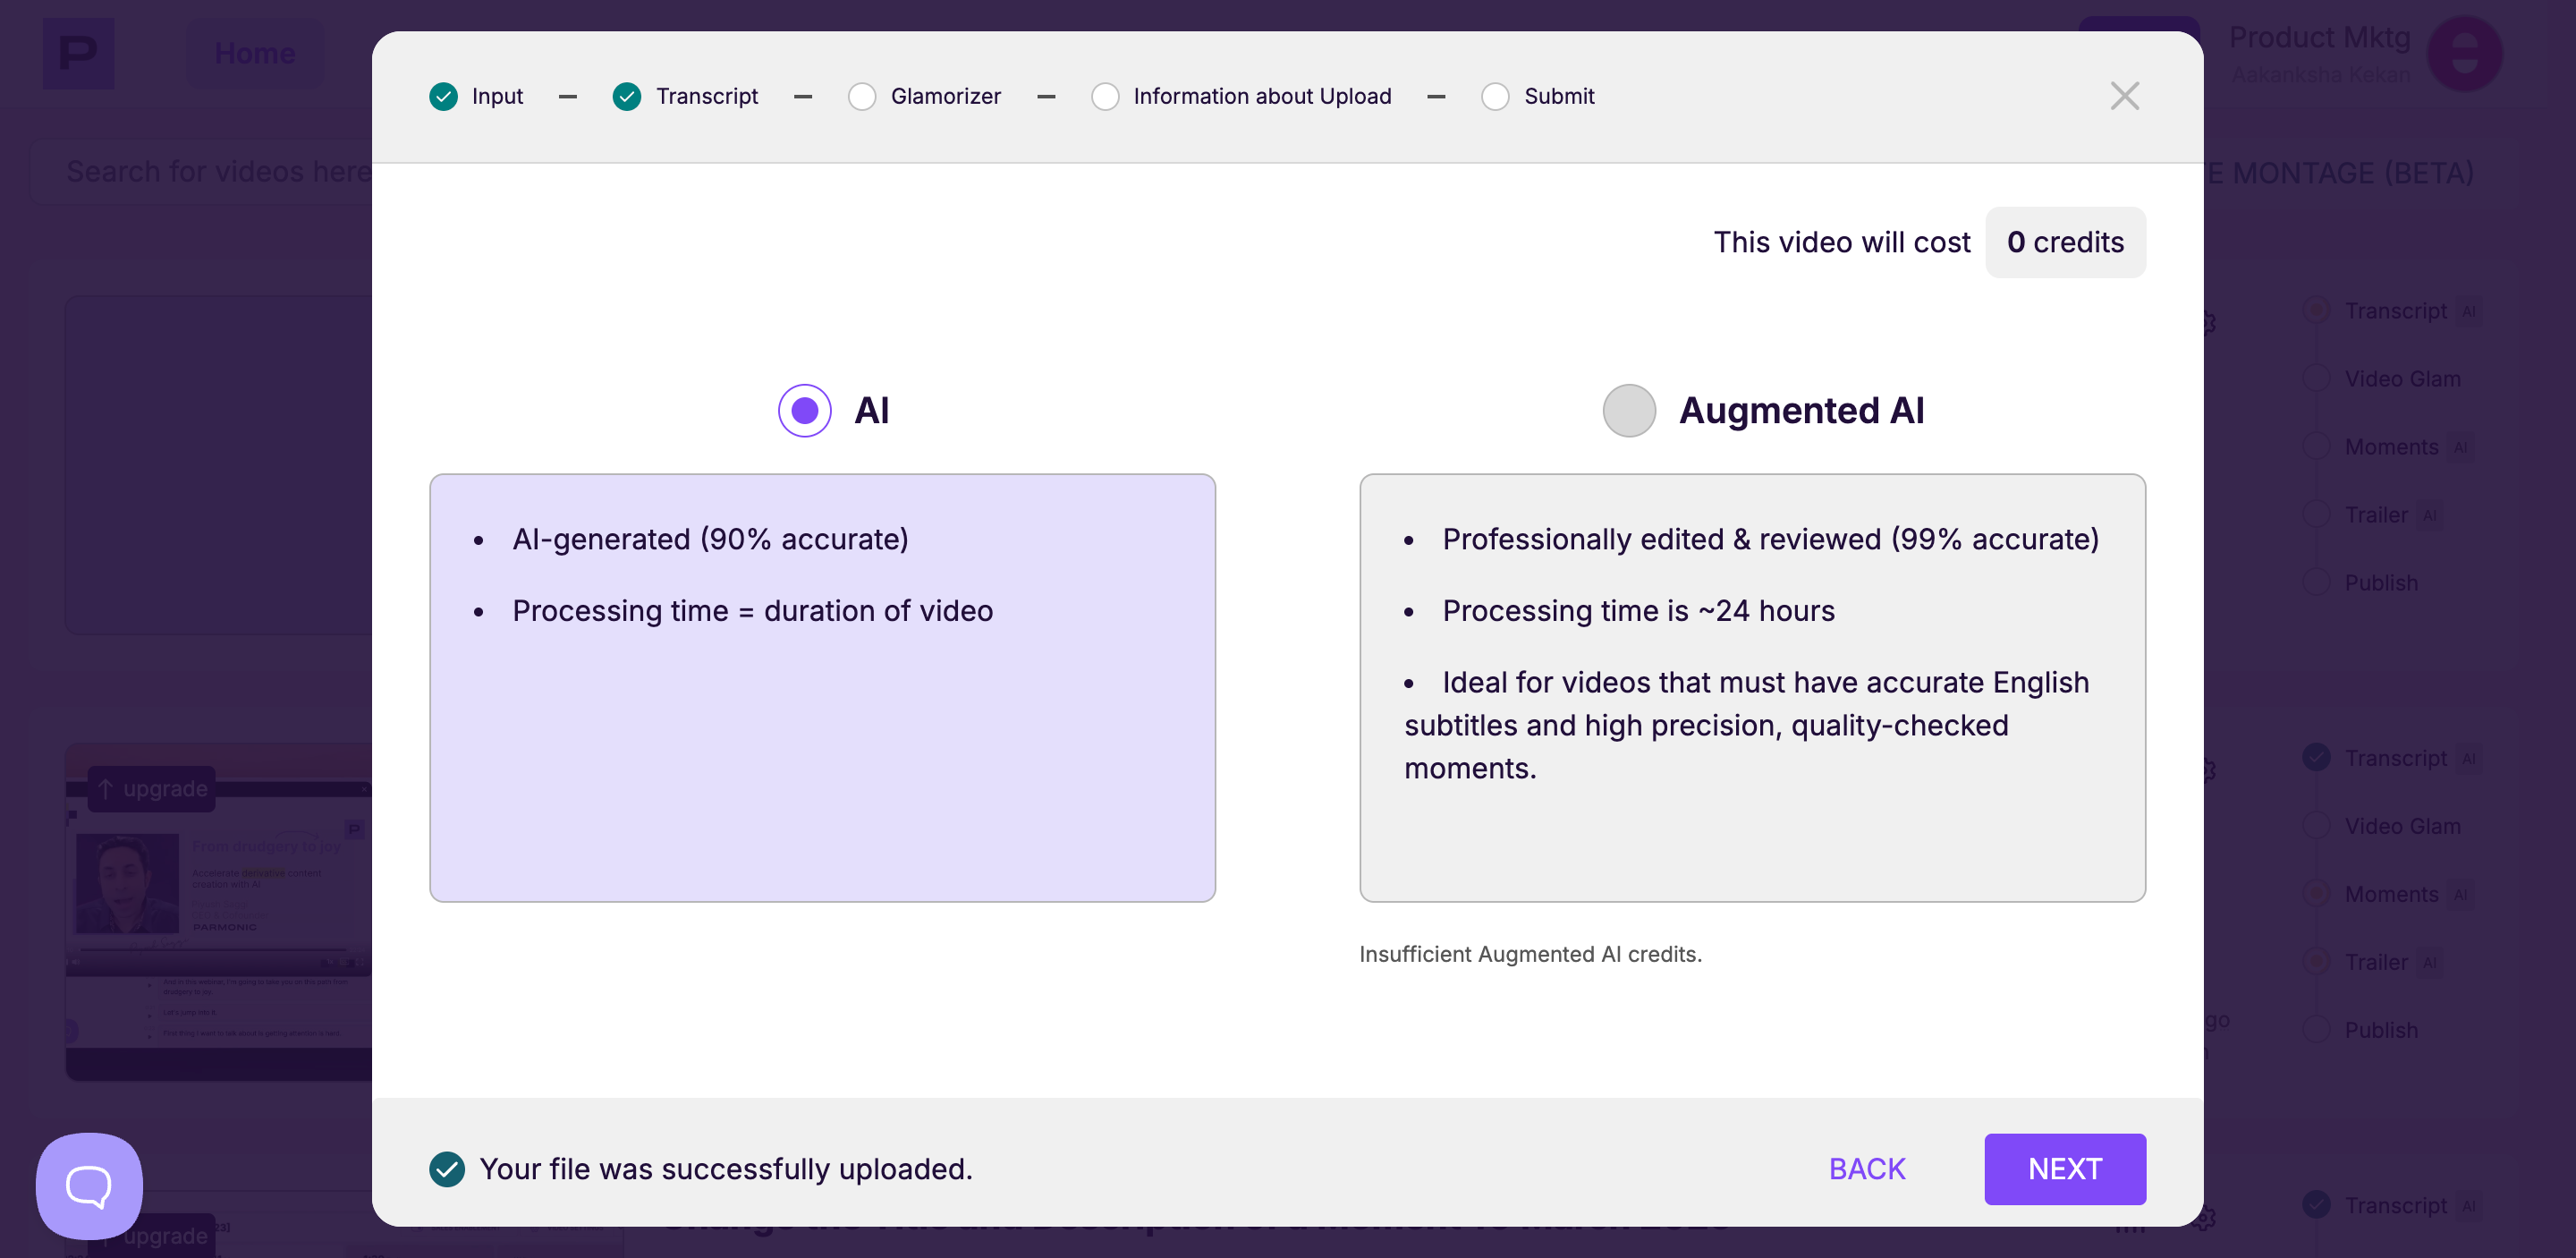Screen dimensions: 2576x1258
Task: Click the user avatar icon top right
Action: click(2464, 53)
